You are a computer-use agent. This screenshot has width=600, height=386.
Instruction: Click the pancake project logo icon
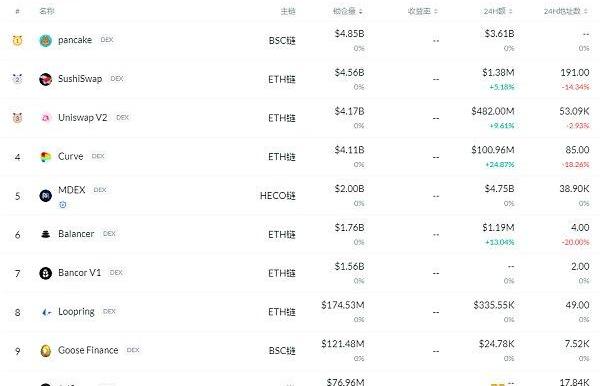coord(46,40)
